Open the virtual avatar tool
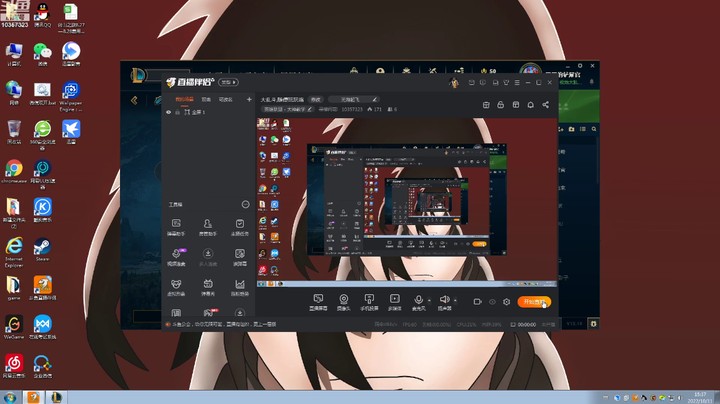The width and height of the screenshot is (720, 404). click(x=176, y=288)
